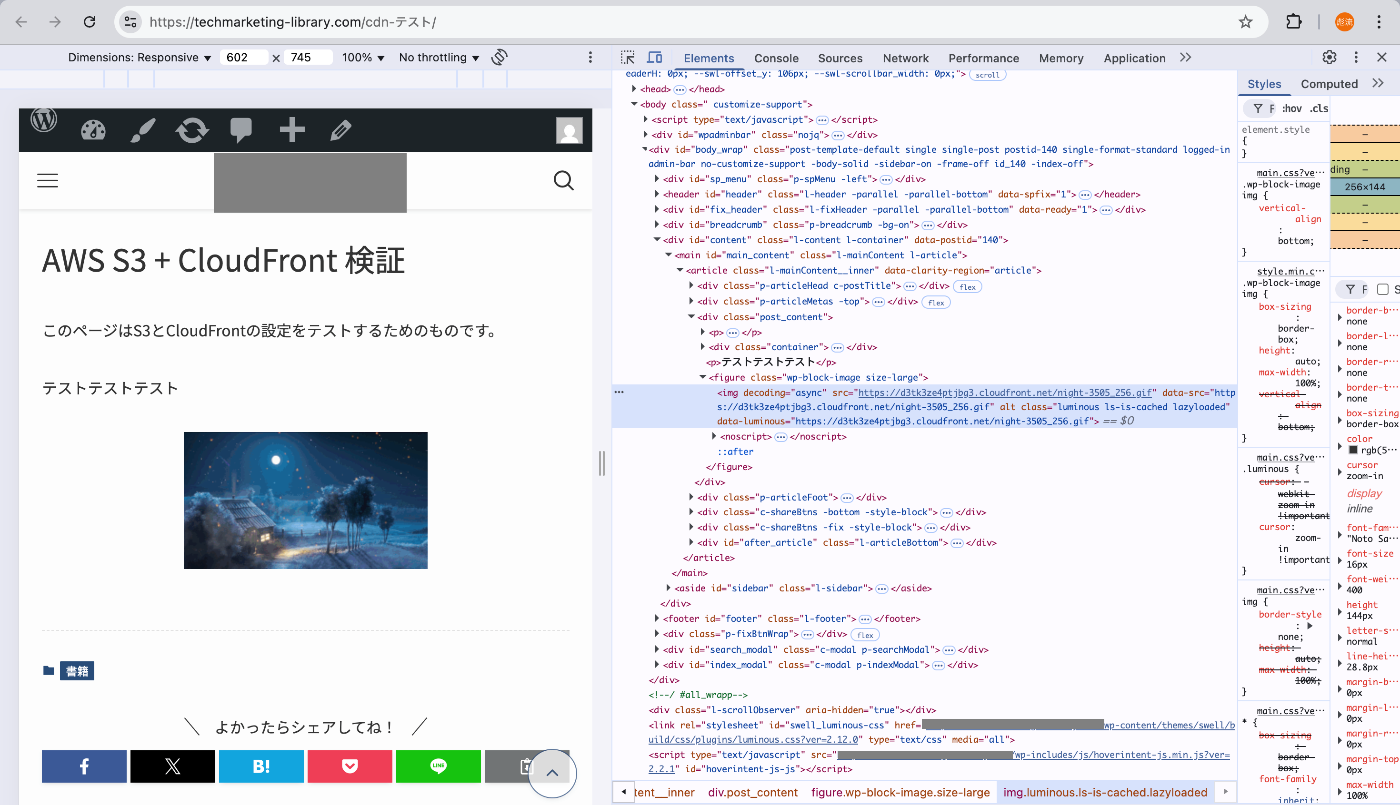
Task: Switch to the Sources tab
Action: pos(840,58)
